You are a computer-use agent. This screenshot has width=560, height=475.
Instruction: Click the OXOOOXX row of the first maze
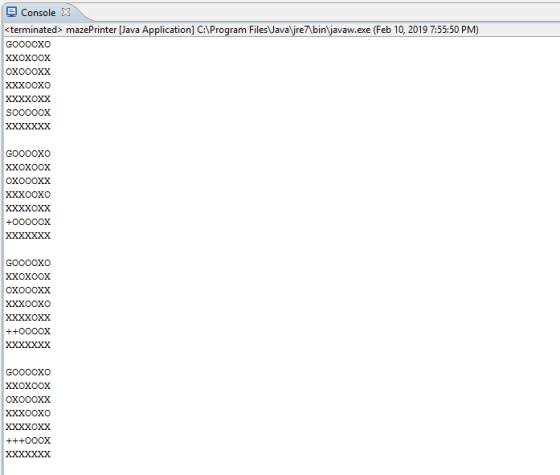[28, 72]
